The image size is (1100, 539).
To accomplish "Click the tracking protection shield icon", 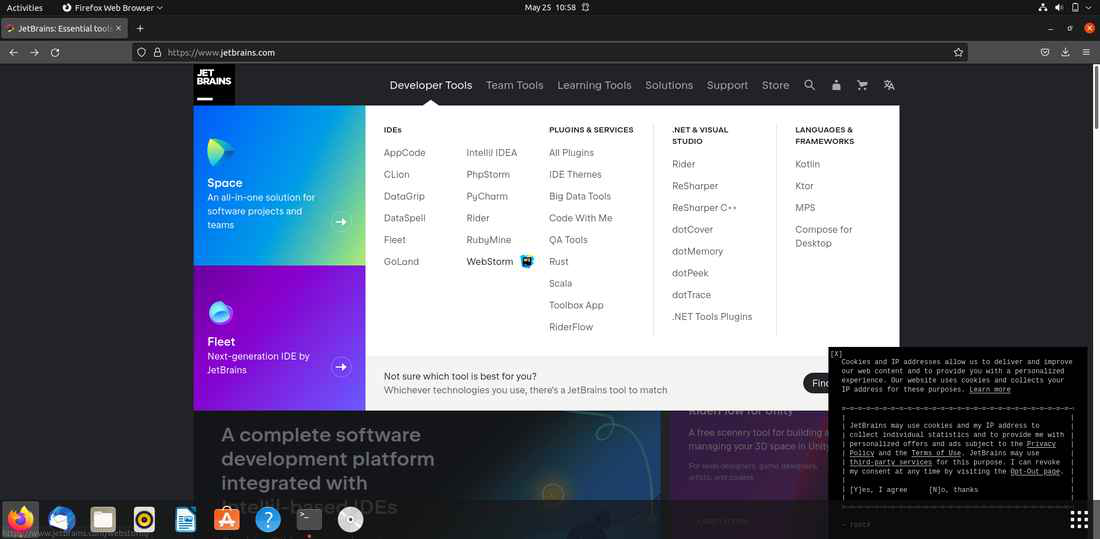I will (x=141, y=53).
